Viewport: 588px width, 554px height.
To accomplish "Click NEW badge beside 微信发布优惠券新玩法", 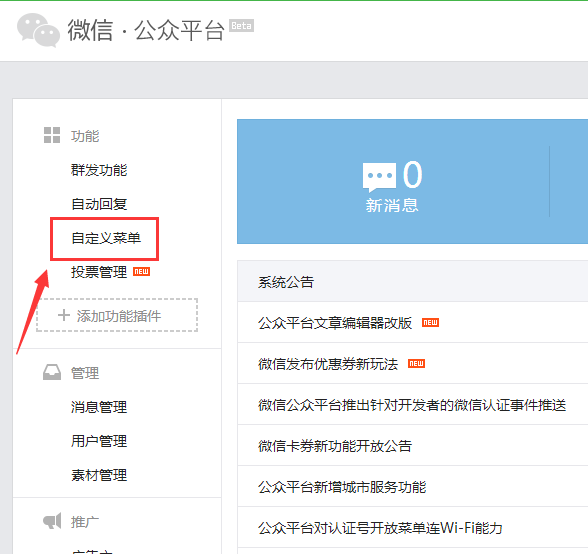I will click(416, 363).
